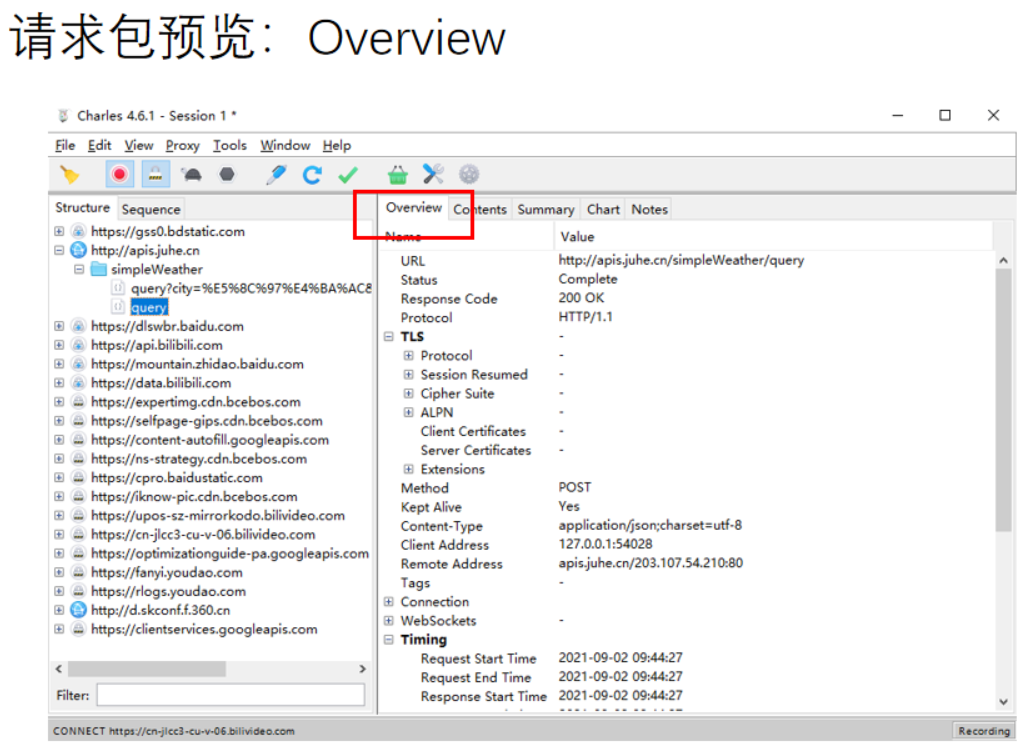Viewport: 1030px width, 745px height.
Task: Switch to the Sequence tab
Action: (x=150, y=209)
